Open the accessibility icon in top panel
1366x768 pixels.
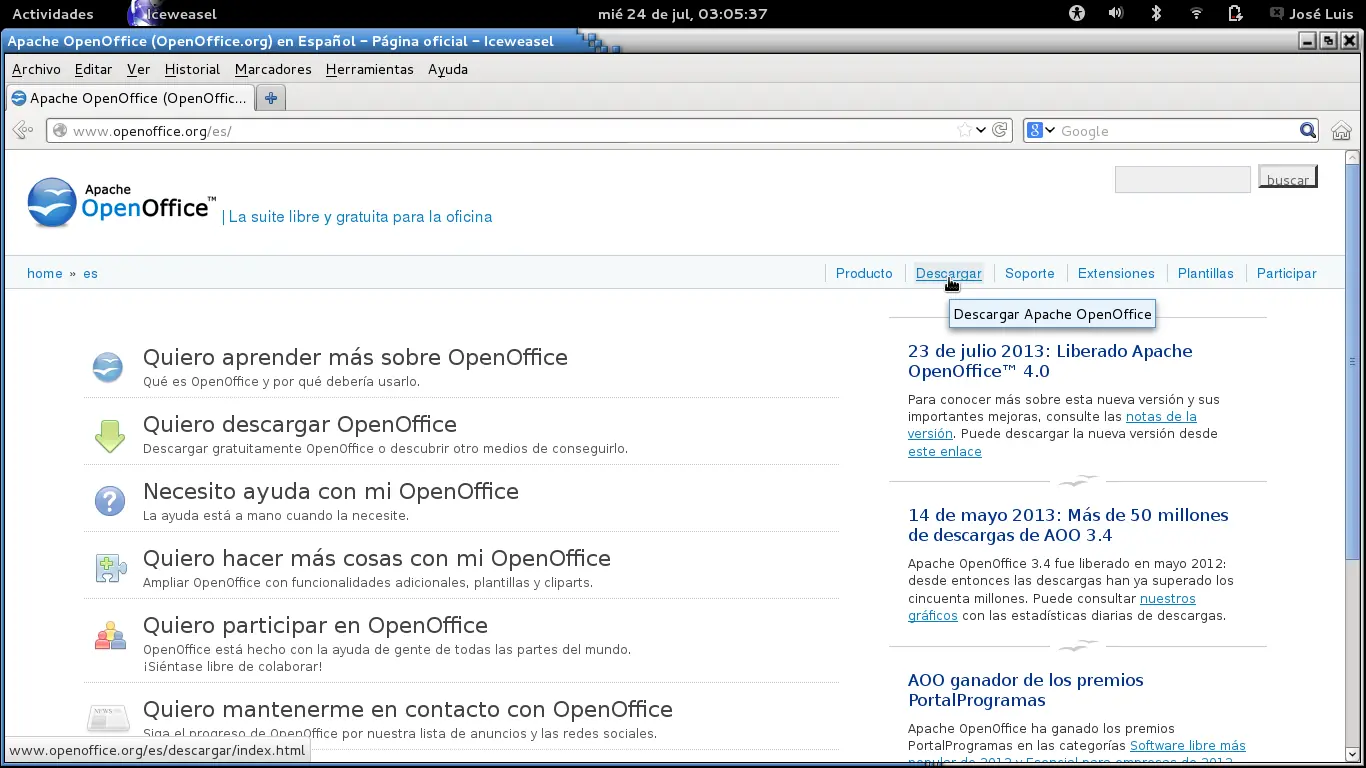pos(1076,13)
